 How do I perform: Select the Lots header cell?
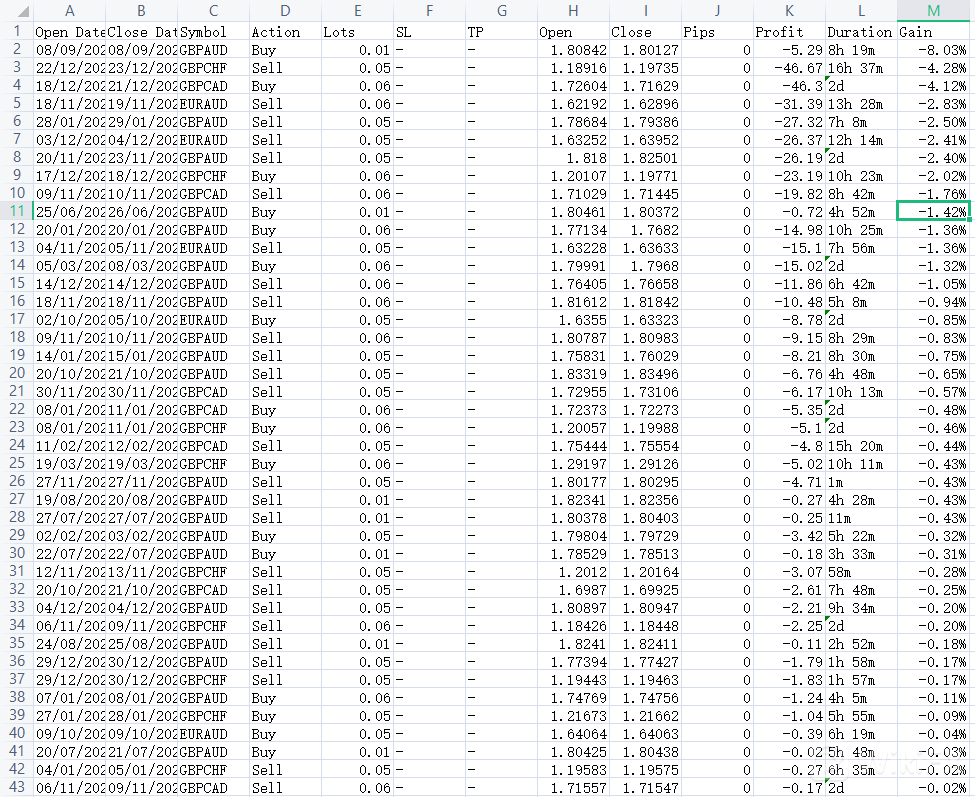coord(356,32)
